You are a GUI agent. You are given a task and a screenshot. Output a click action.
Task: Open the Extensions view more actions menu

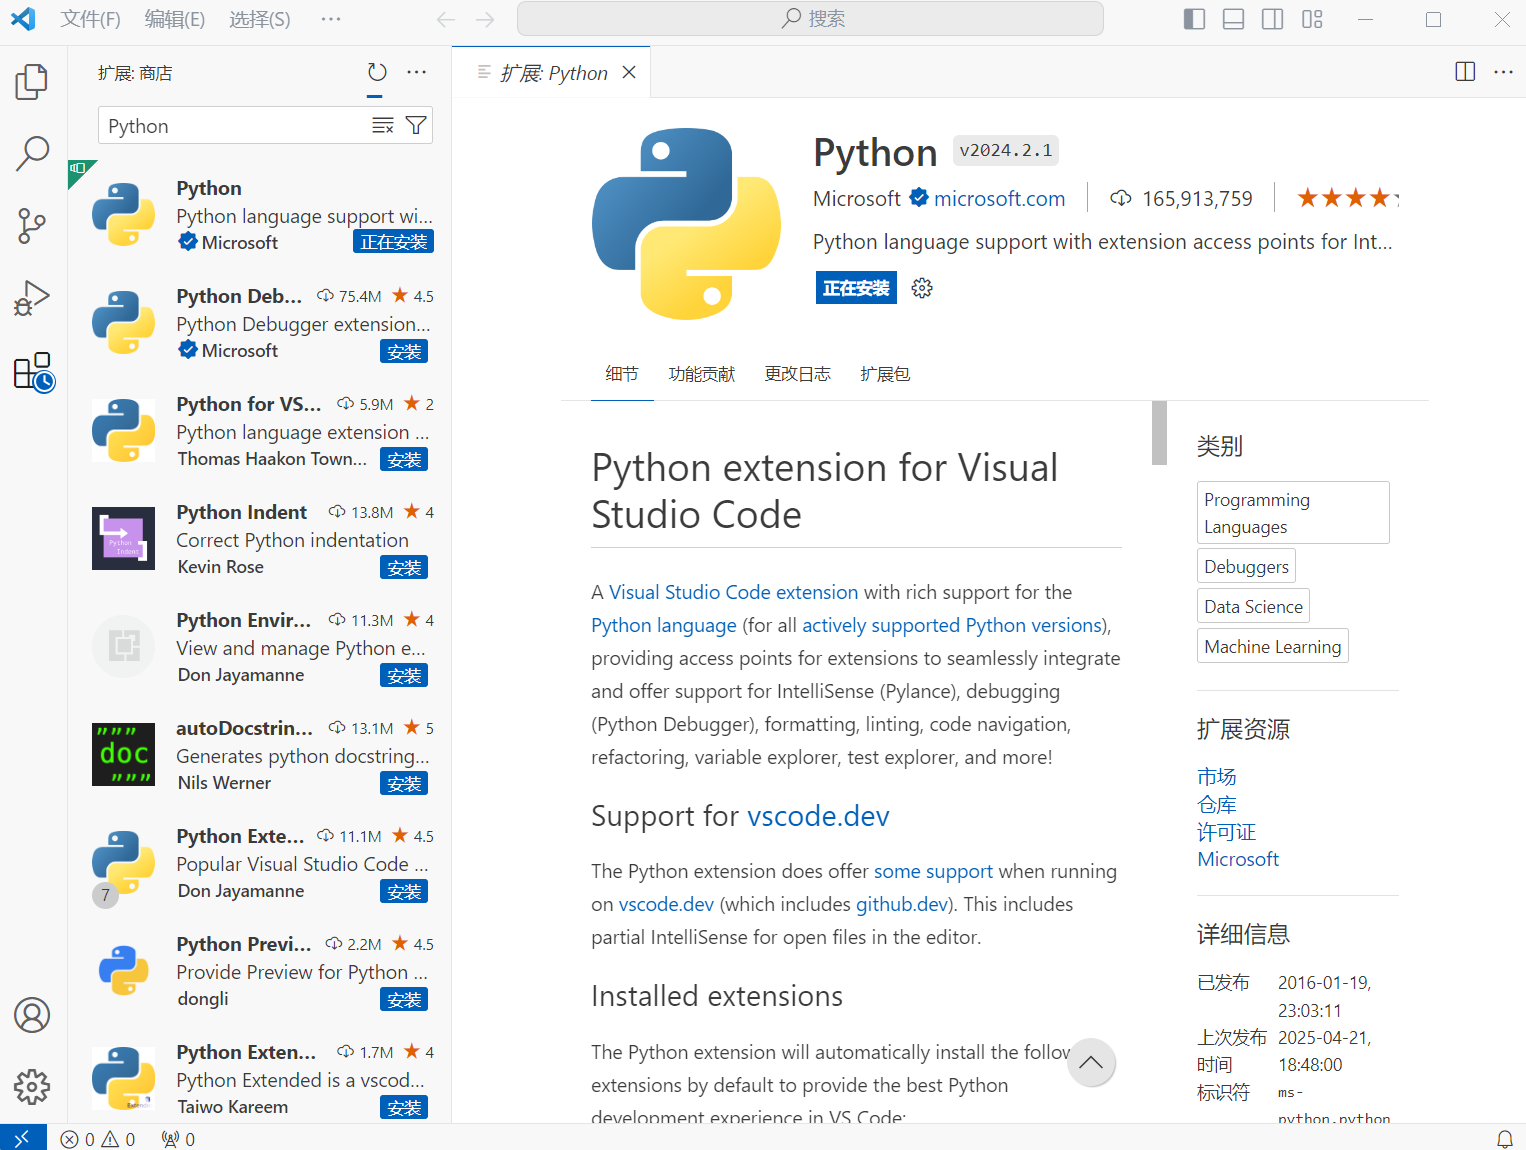417,72
